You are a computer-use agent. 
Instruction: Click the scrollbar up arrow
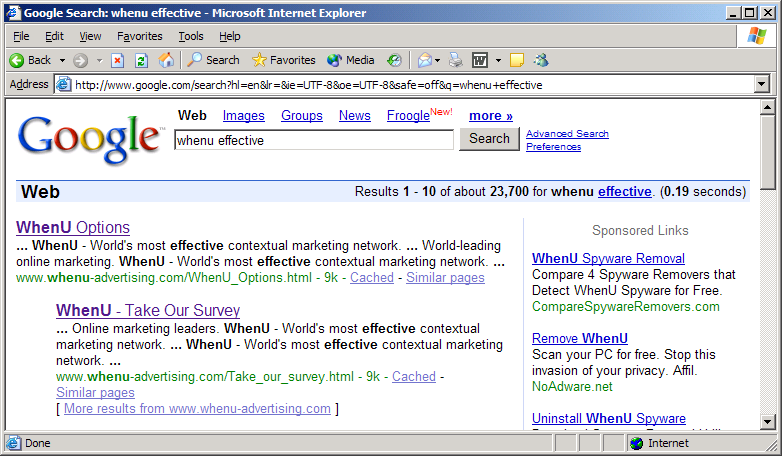pos(767,107)
